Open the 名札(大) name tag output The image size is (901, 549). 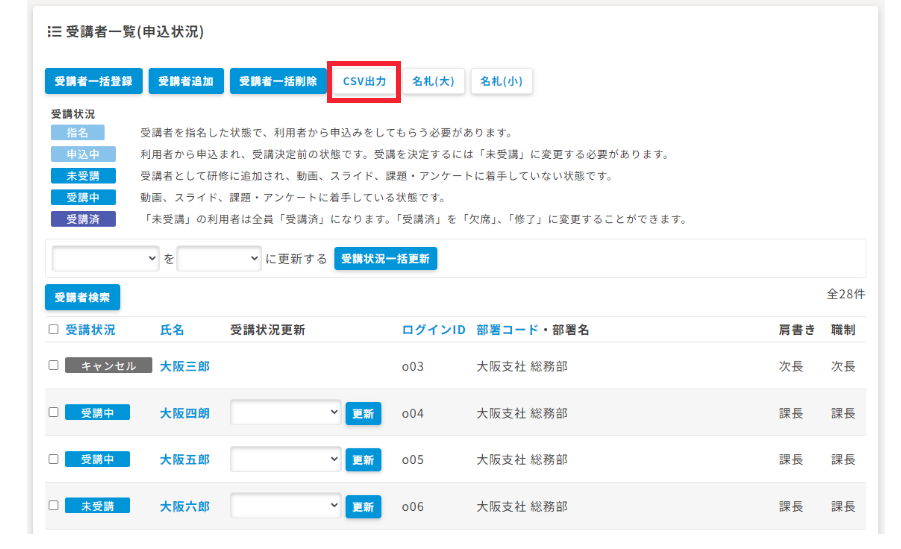[x=433, y=82]
